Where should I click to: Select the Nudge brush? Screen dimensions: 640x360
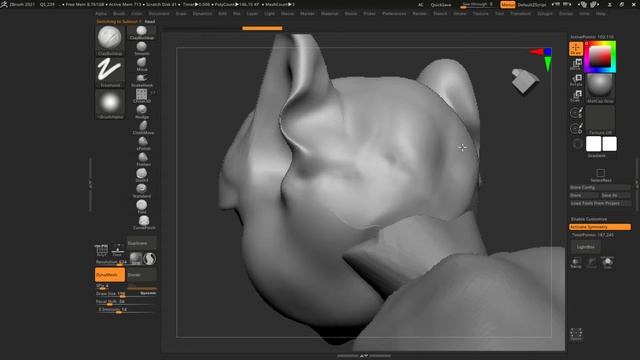point(142,112)
